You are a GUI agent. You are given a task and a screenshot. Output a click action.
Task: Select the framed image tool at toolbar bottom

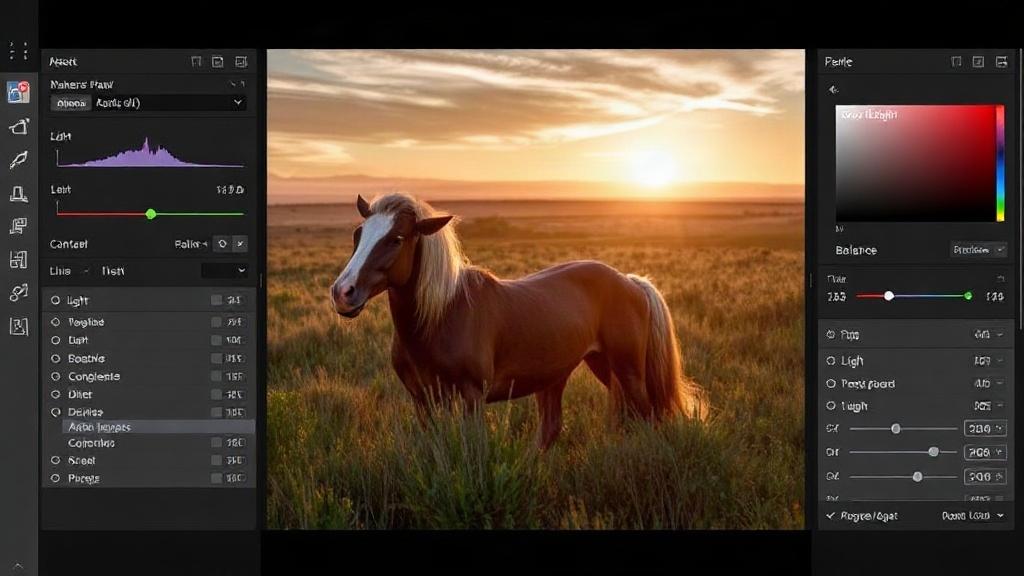point(18,326)
